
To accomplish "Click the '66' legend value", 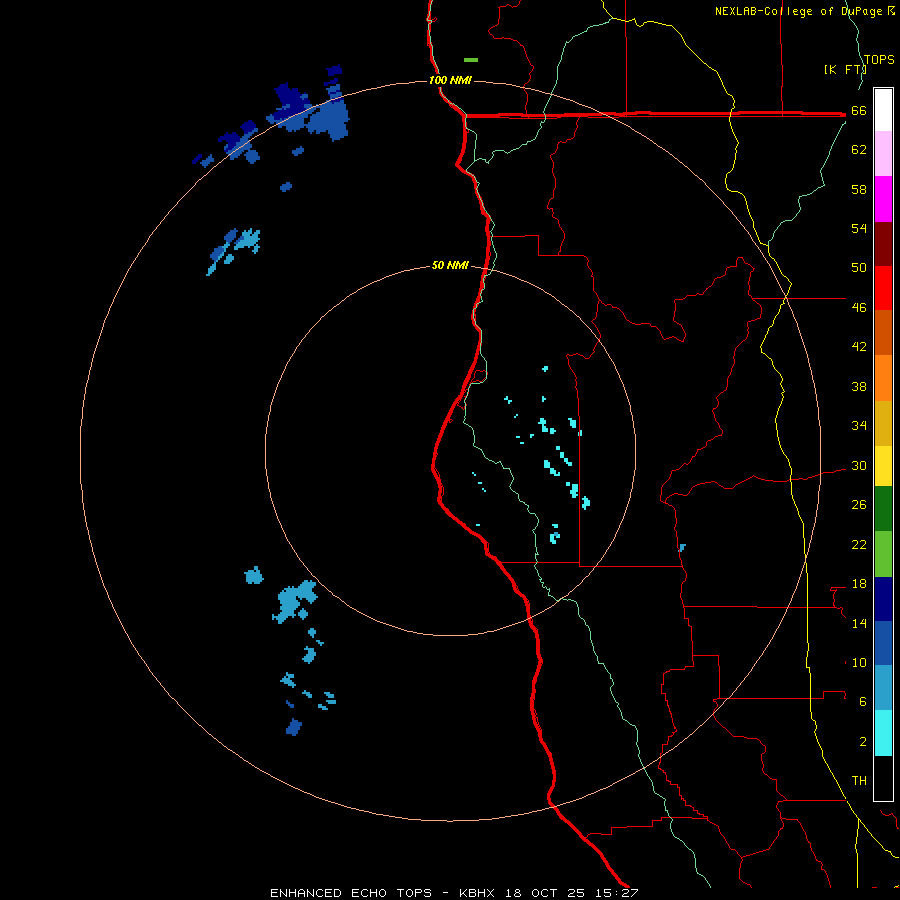I will (859, 111).
